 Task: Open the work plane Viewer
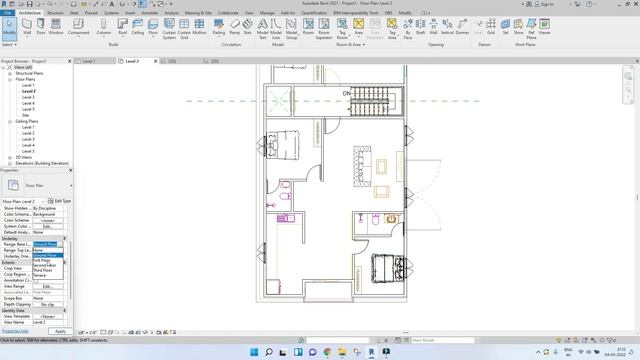pyautogui.click(x=544, y=27)
